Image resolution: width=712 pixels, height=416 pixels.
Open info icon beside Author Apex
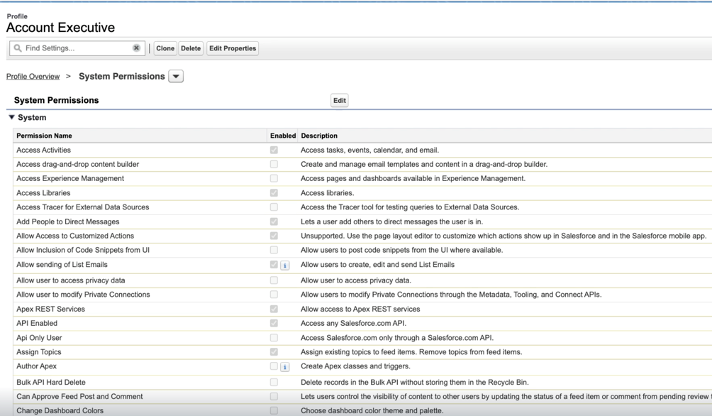pos(285,367)
